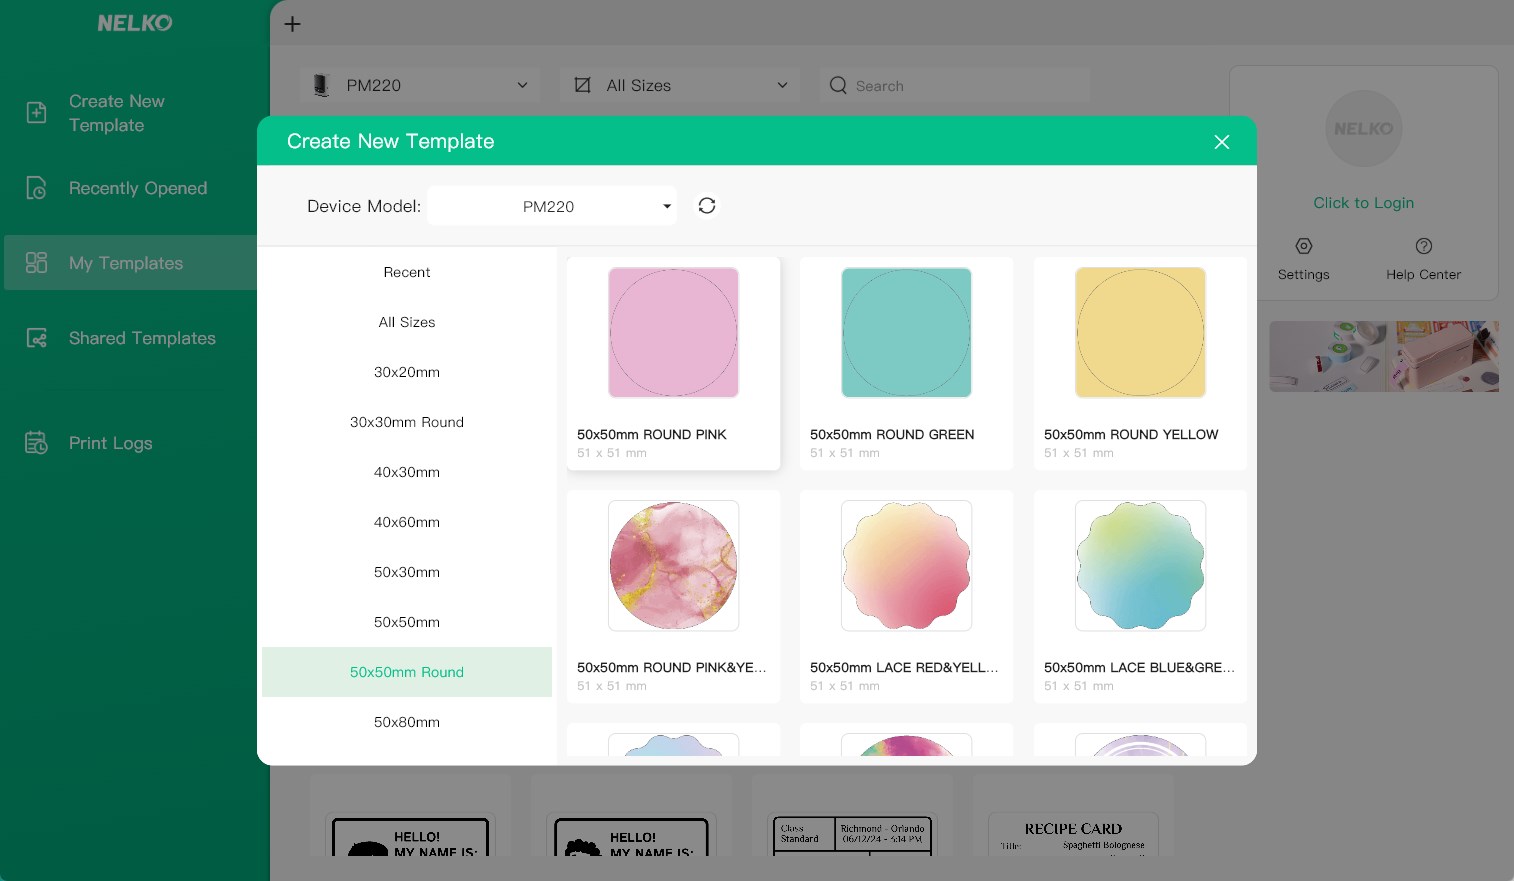Screen dimensions: 1514x881
Task: Open Recently Opened from the sidebar
Action: click(138, 188)
